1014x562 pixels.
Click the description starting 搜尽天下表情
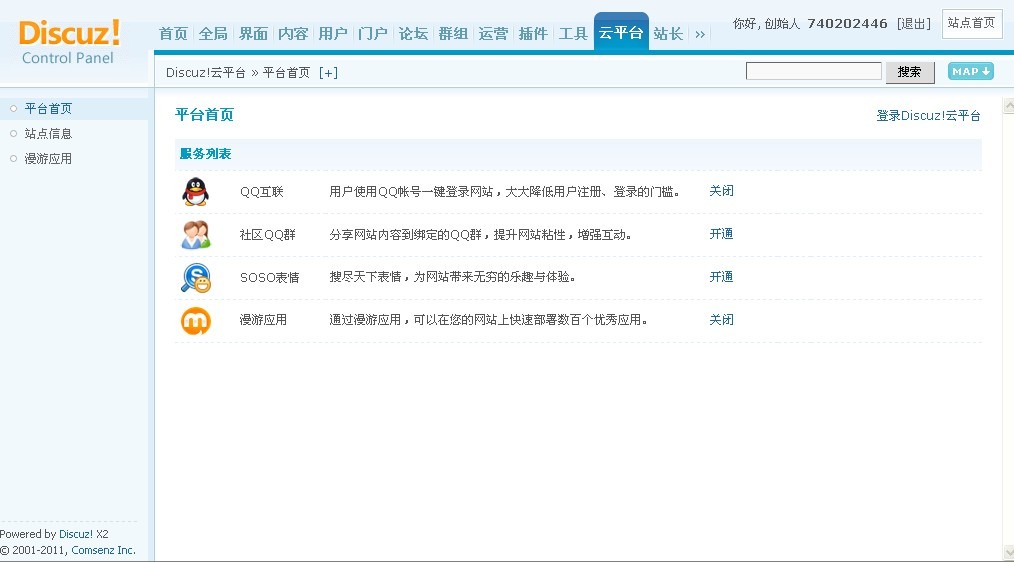click(x=453, y=277)
